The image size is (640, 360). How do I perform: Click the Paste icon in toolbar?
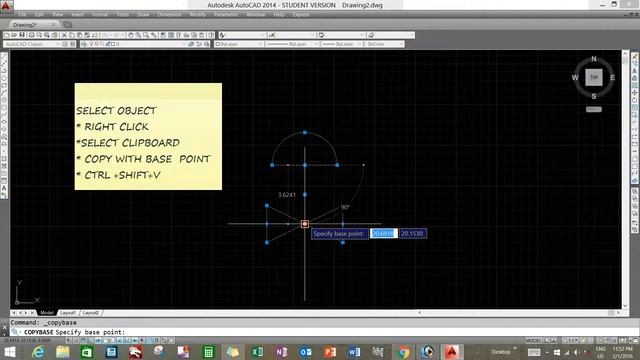point(80,35)
